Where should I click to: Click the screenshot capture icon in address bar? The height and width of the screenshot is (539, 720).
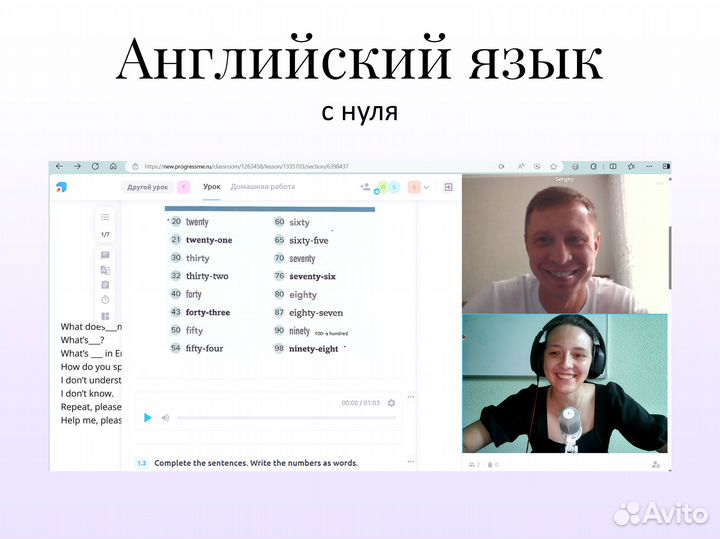point(537,167)
